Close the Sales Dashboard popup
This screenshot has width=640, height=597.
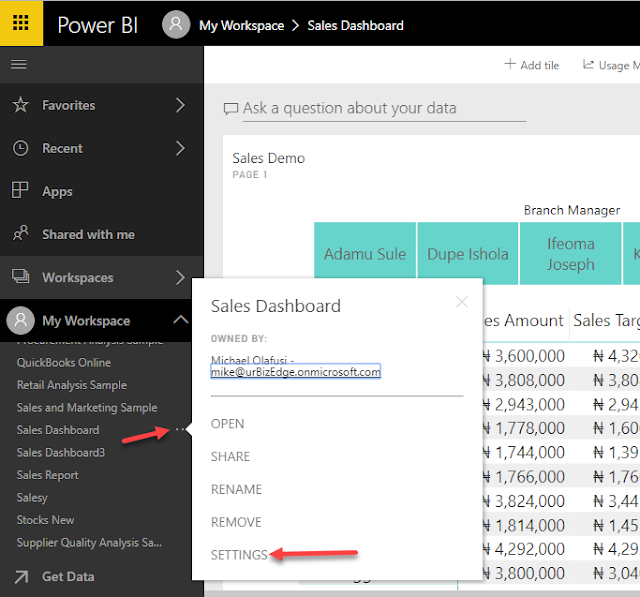pos(461,301)
